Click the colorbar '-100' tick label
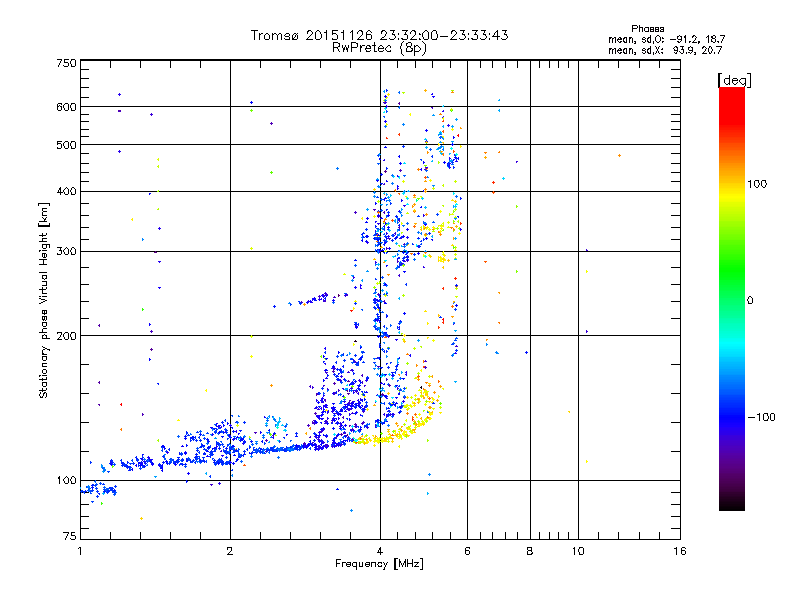800x600 pixels. [761, 417]
